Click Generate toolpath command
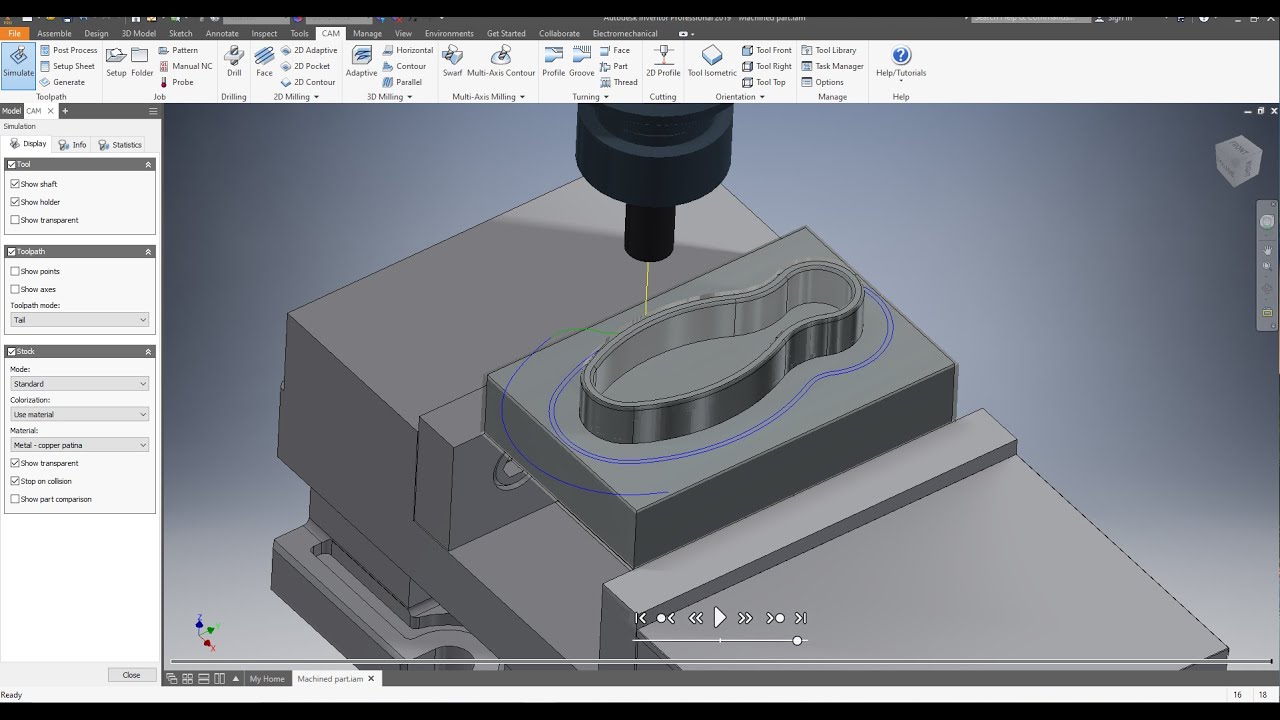The image size is (1280, 720). [x=62, y=82]
